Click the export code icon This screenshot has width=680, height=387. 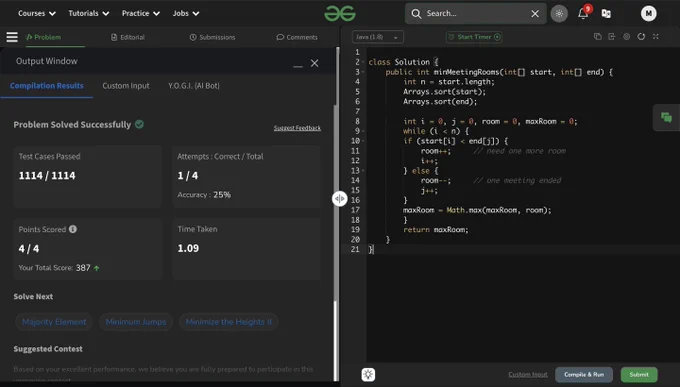(612, 36)
